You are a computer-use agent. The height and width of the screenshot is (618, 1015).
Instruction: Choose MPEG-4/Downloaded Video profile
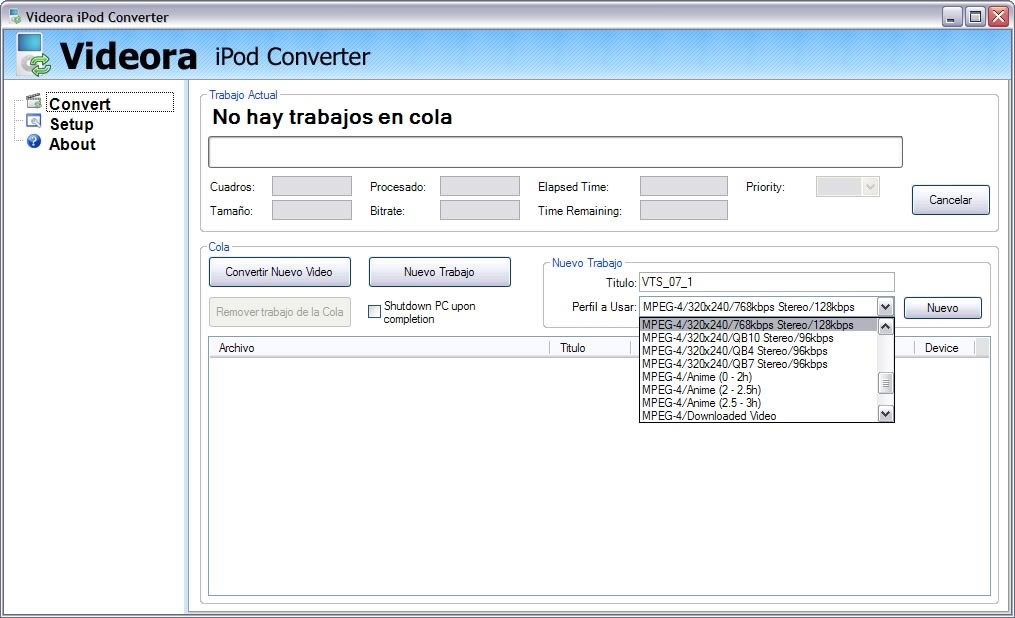[758, 415]
